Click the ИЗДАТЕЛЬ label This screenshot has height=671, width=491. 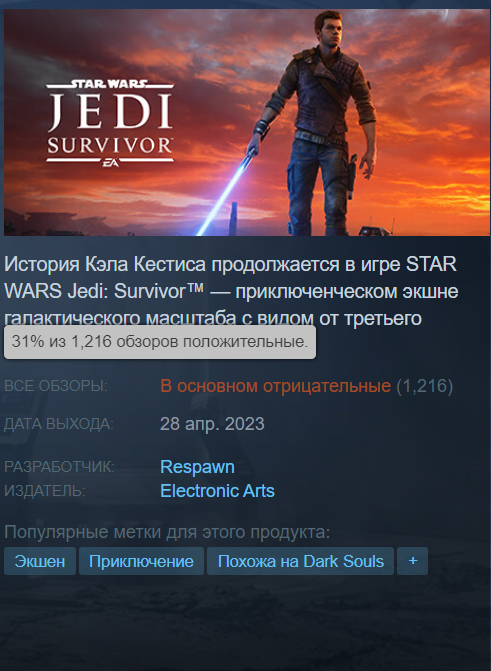click(45, 490)
